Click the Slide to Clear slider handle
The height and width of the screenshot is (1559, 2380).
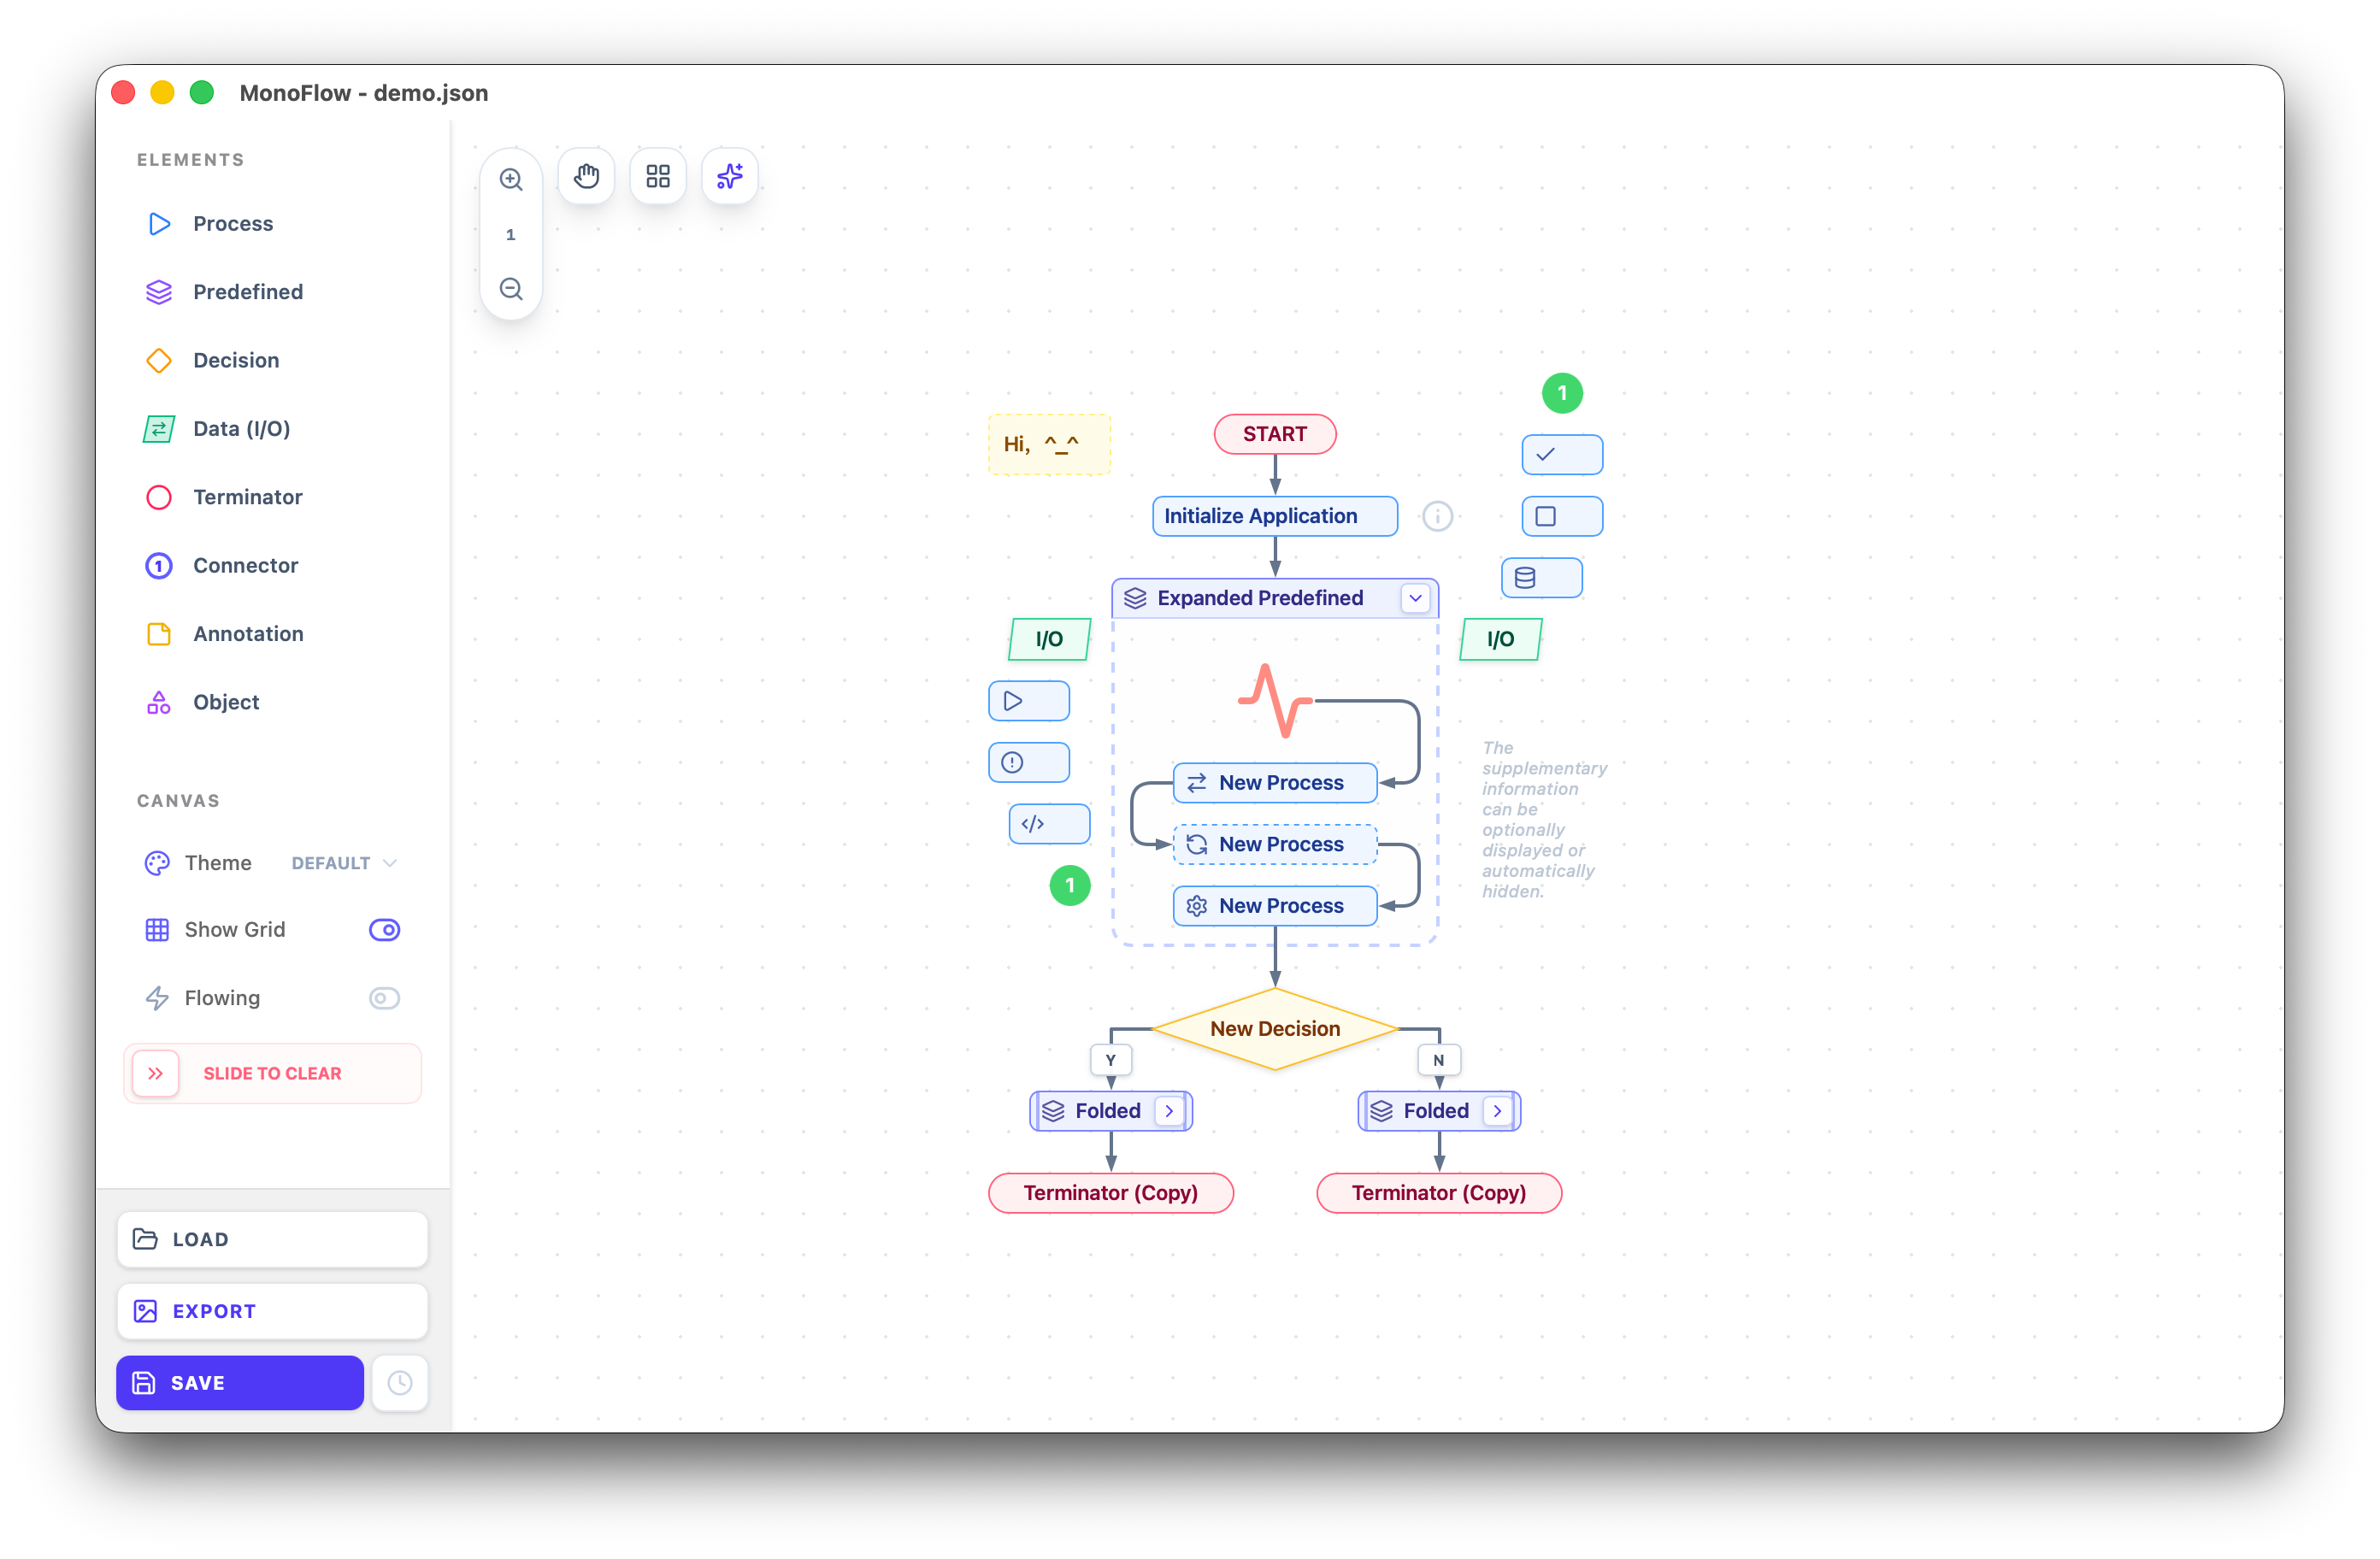coord(156,1073)
